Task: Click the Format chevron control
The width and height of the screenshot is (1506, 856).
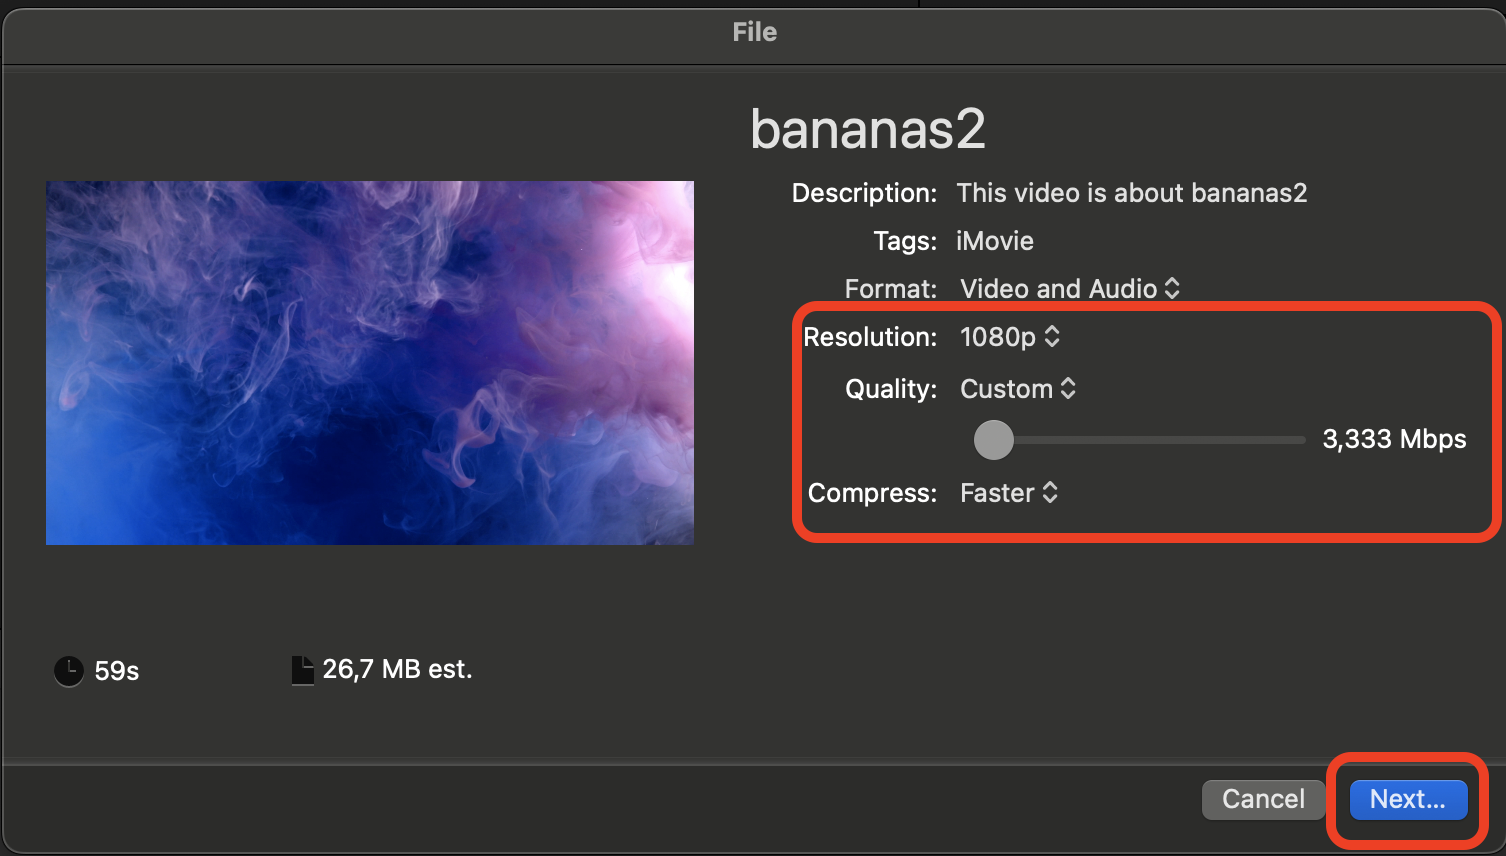Action: point(1173,288)
